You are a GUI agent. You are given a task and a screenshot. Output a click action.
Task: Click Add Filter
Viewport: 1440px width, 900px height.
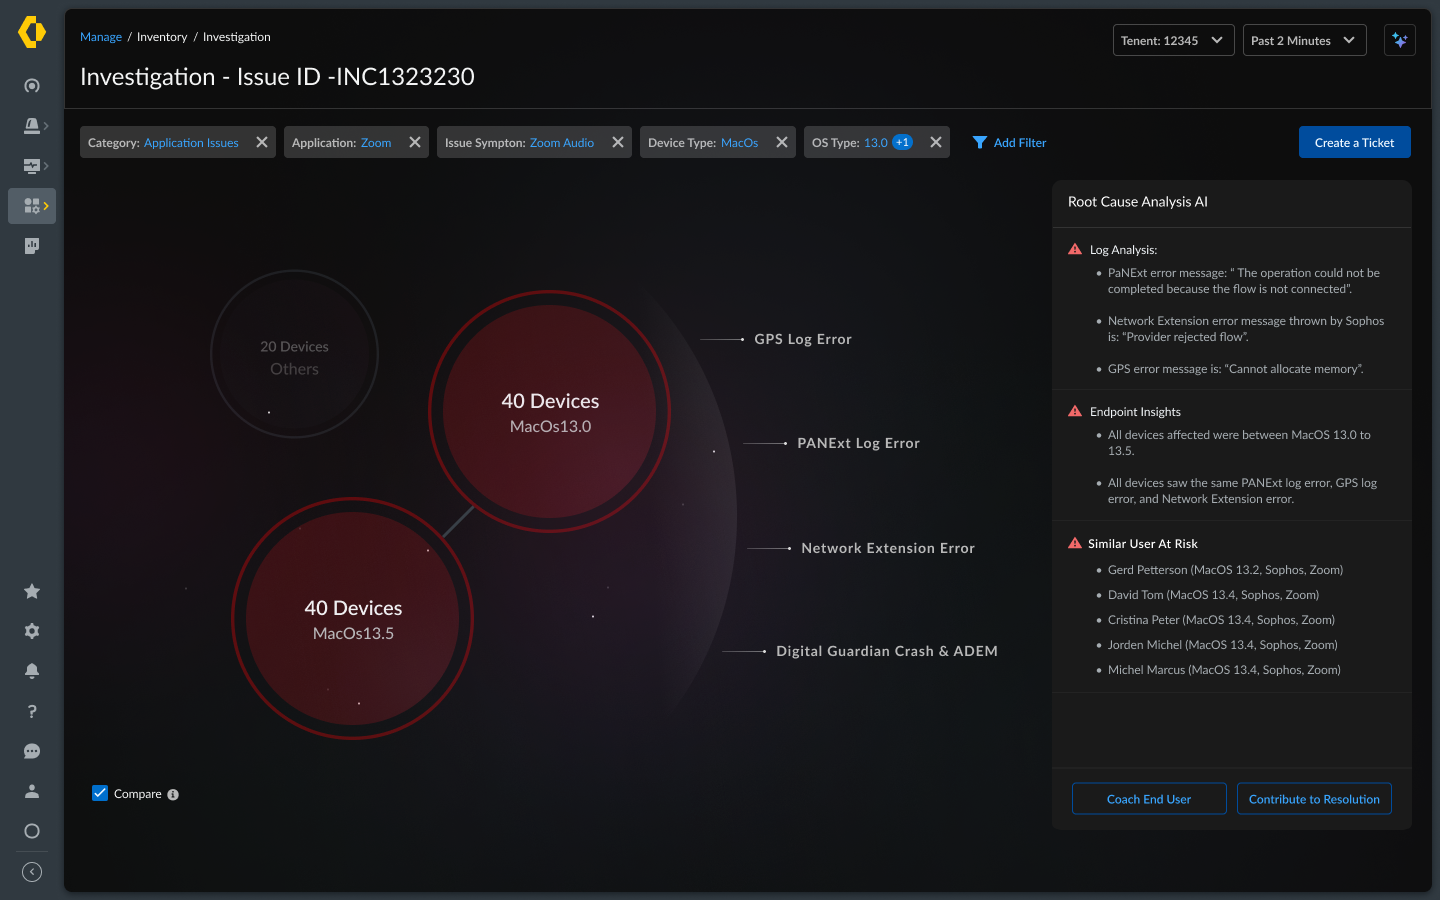click(1009, 142)
